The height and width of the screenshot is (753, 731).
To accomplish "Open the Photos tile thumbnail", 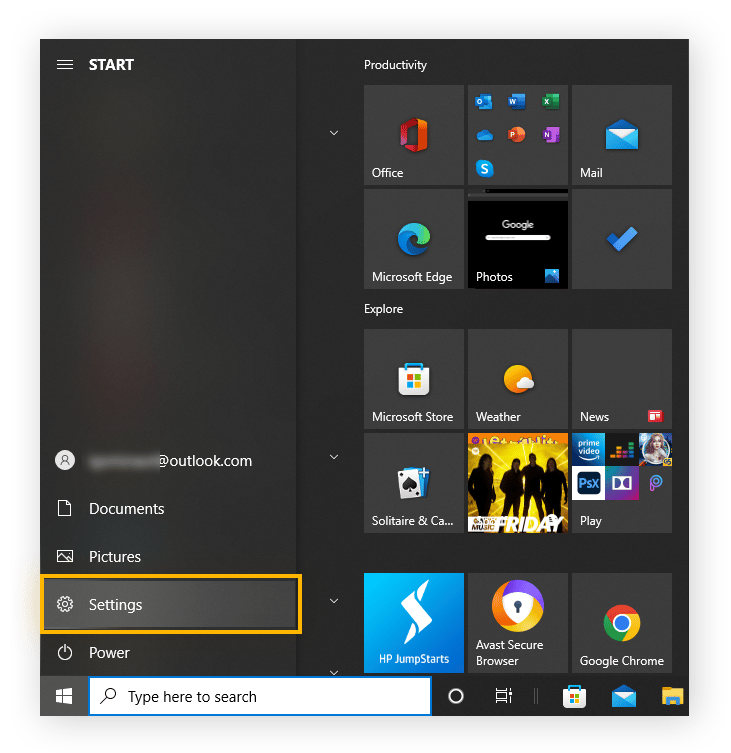I will click(x=517, y=239).
